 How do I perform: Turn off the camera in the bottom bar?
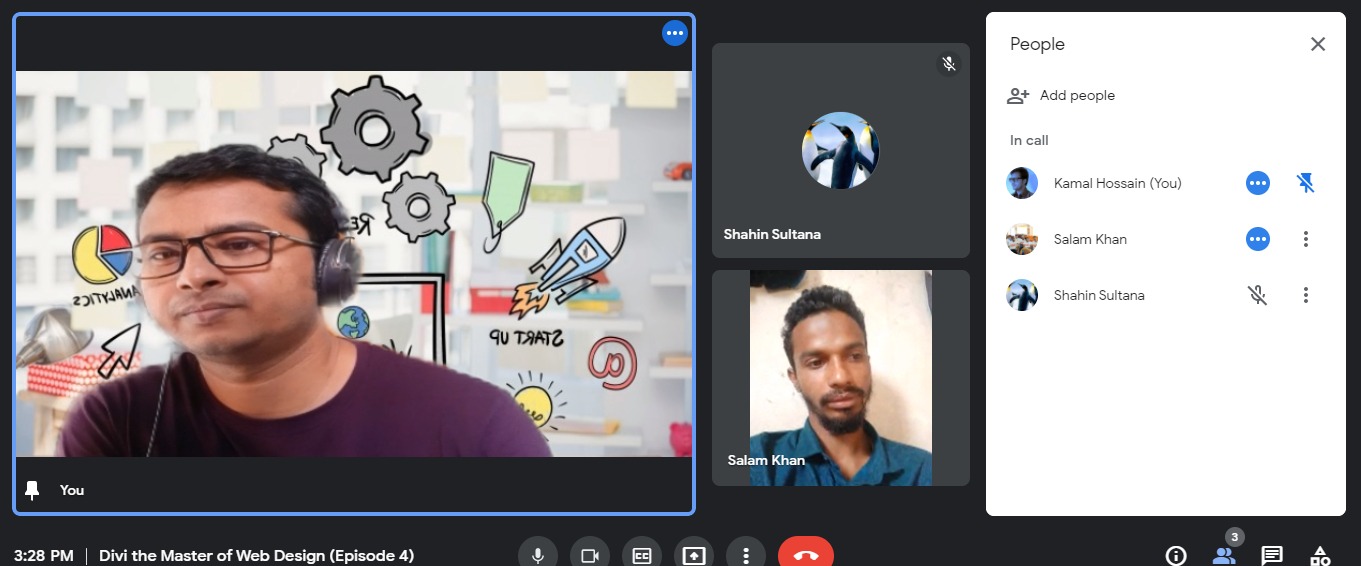(590, 555)
